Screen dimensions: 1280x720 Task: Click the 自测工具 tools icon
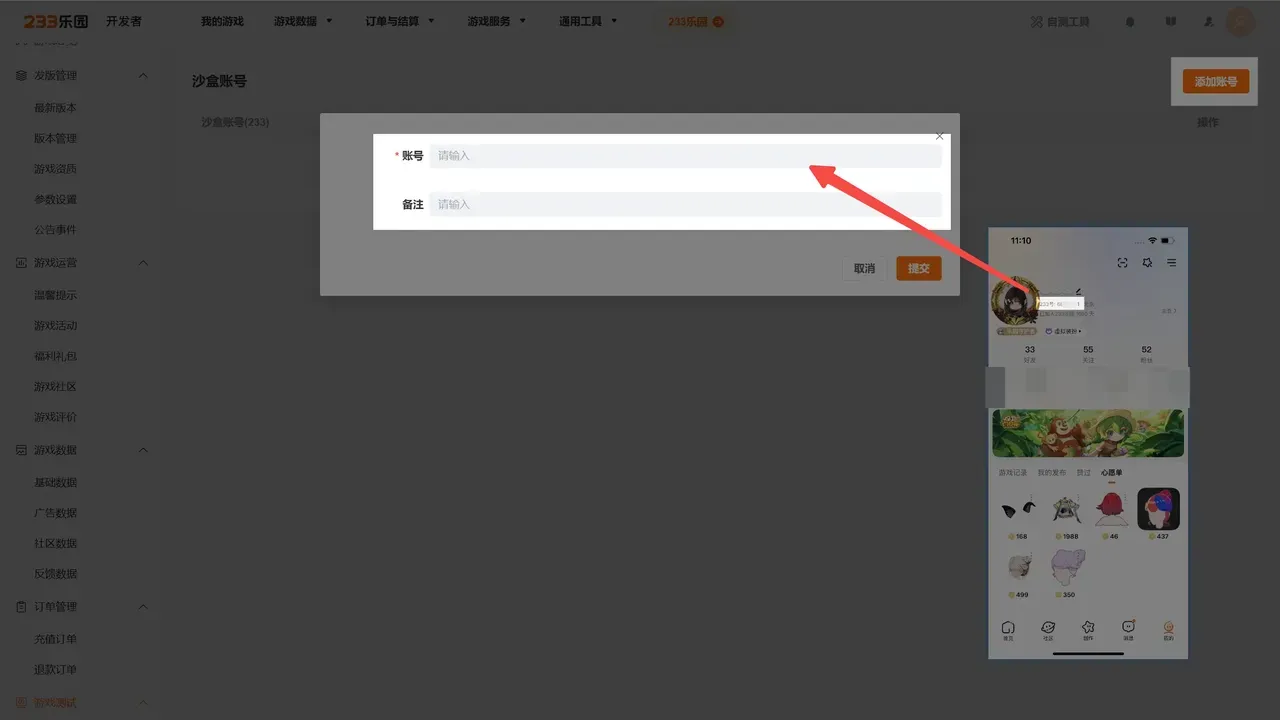[1037, 22]
